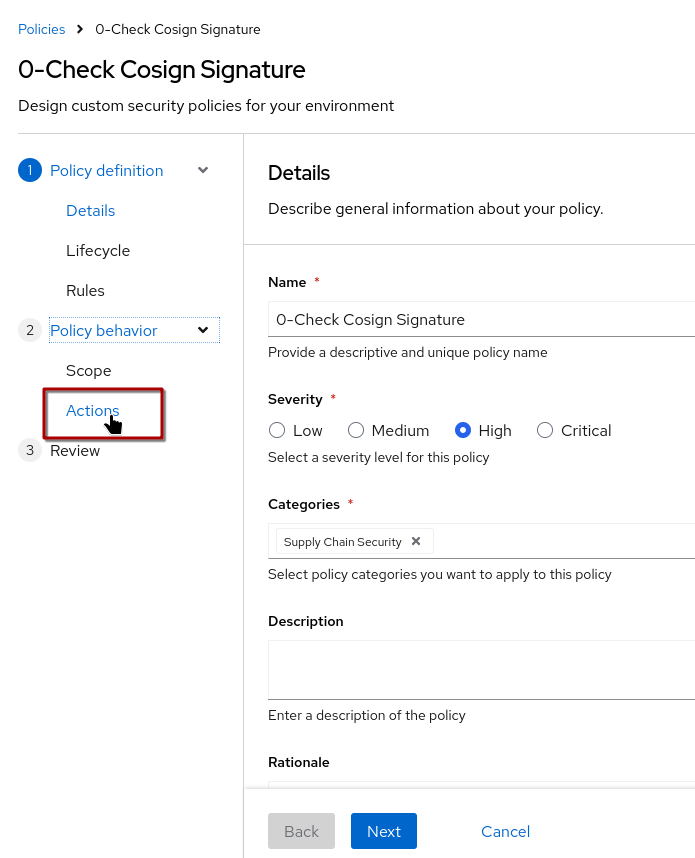The height and width of the screenshot is (858, 695).
Task: Click the step 3 number badge
Action: click(30, 450)
